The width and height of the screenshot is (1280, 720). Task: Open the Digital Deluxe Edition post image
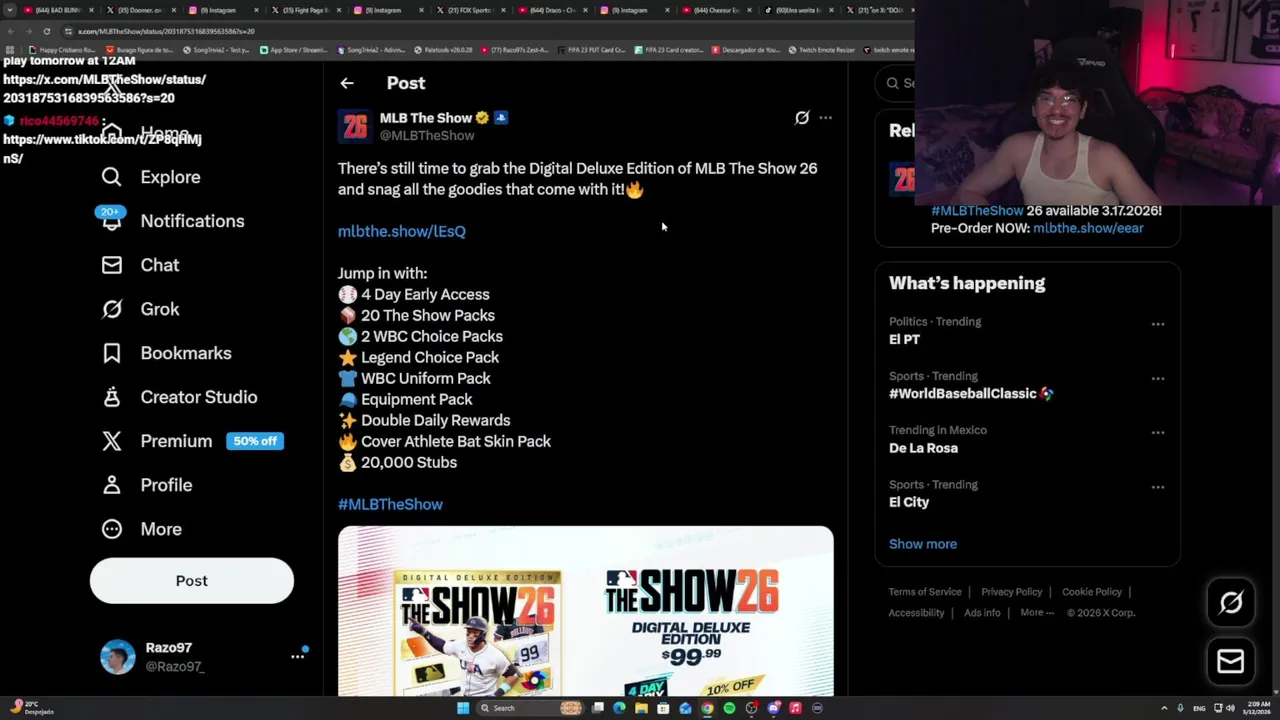pos(585,611)
